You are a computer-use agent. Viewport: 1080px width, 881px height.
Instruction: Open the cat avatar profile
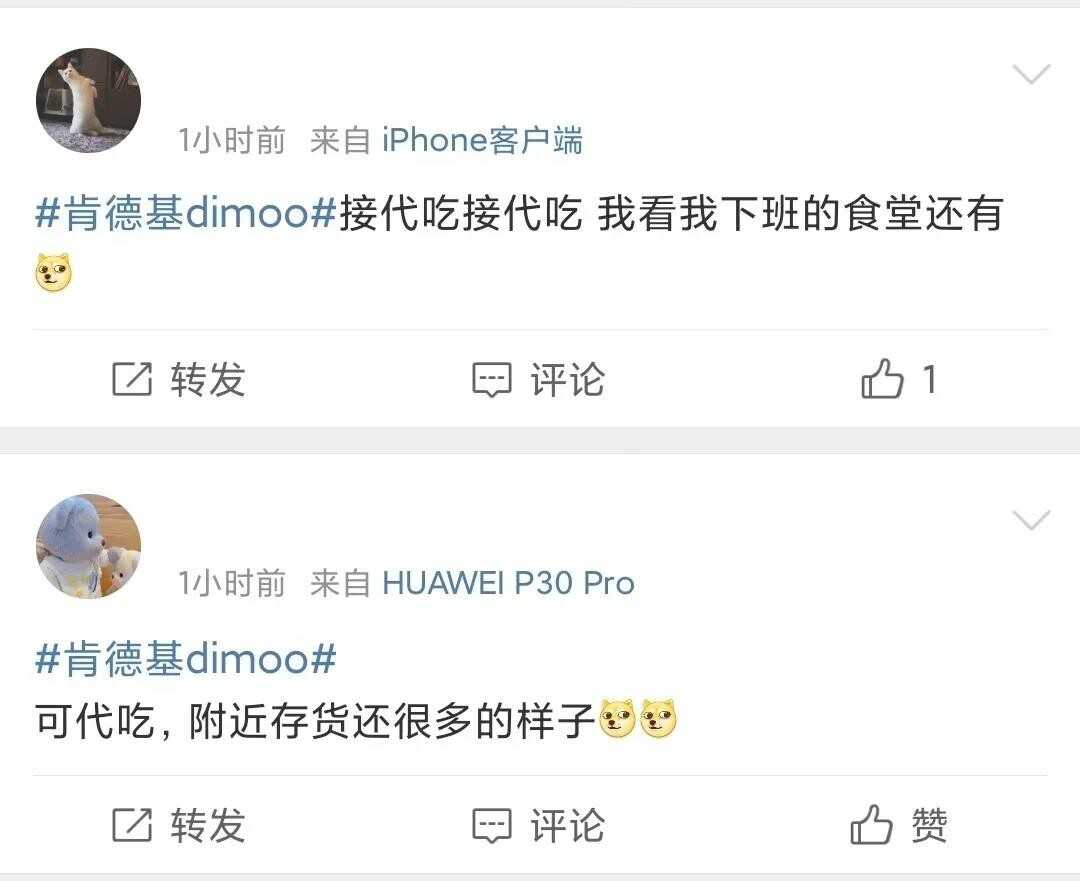click(x=88, y=101)
